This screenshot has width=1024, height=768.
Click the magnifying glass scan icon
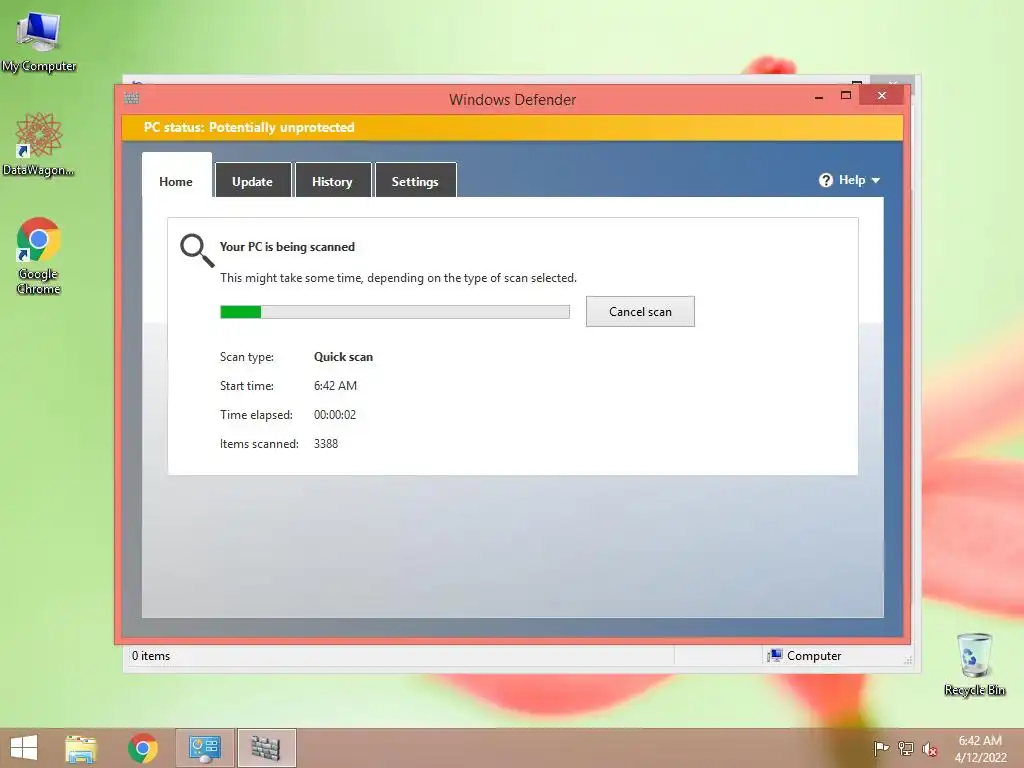pyautogui.click(x=197, y=251)
